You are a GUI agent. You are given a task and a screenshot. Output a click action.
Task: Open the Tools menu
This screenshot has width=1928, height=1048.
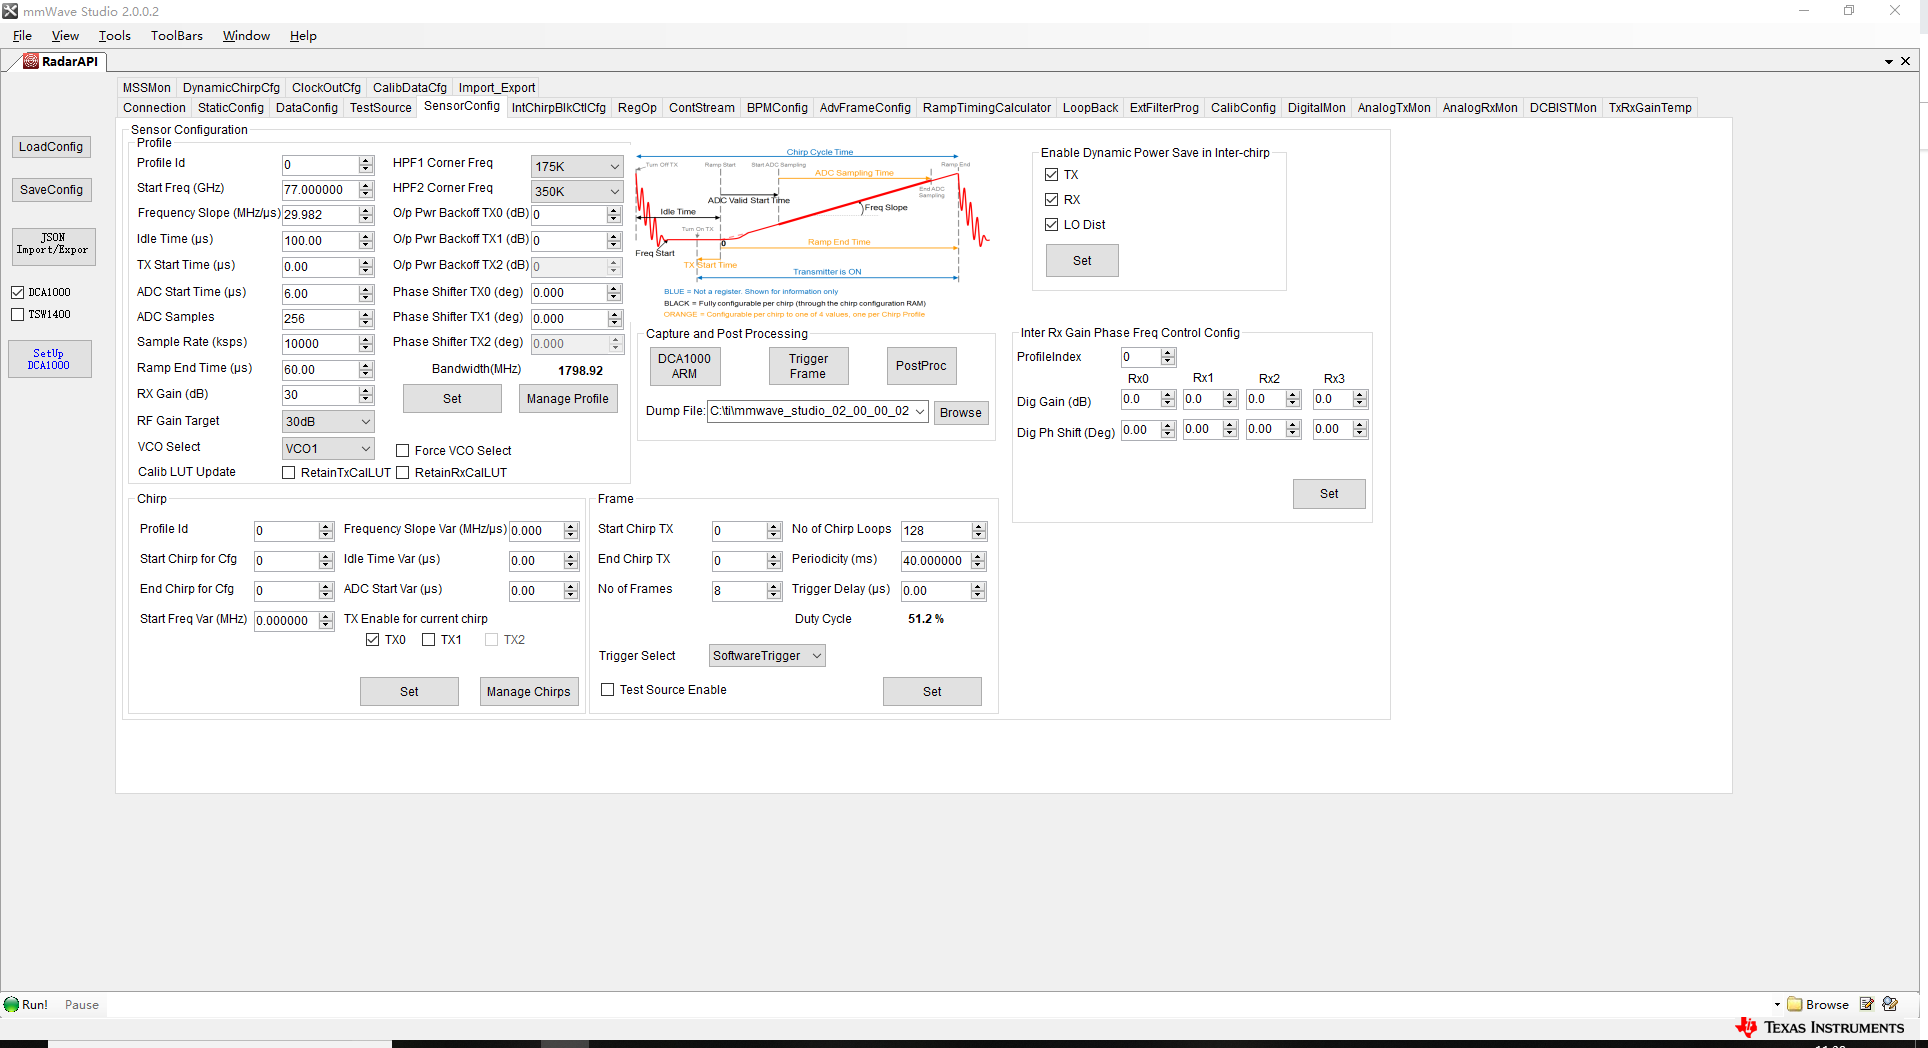click(x=114, y=36)
